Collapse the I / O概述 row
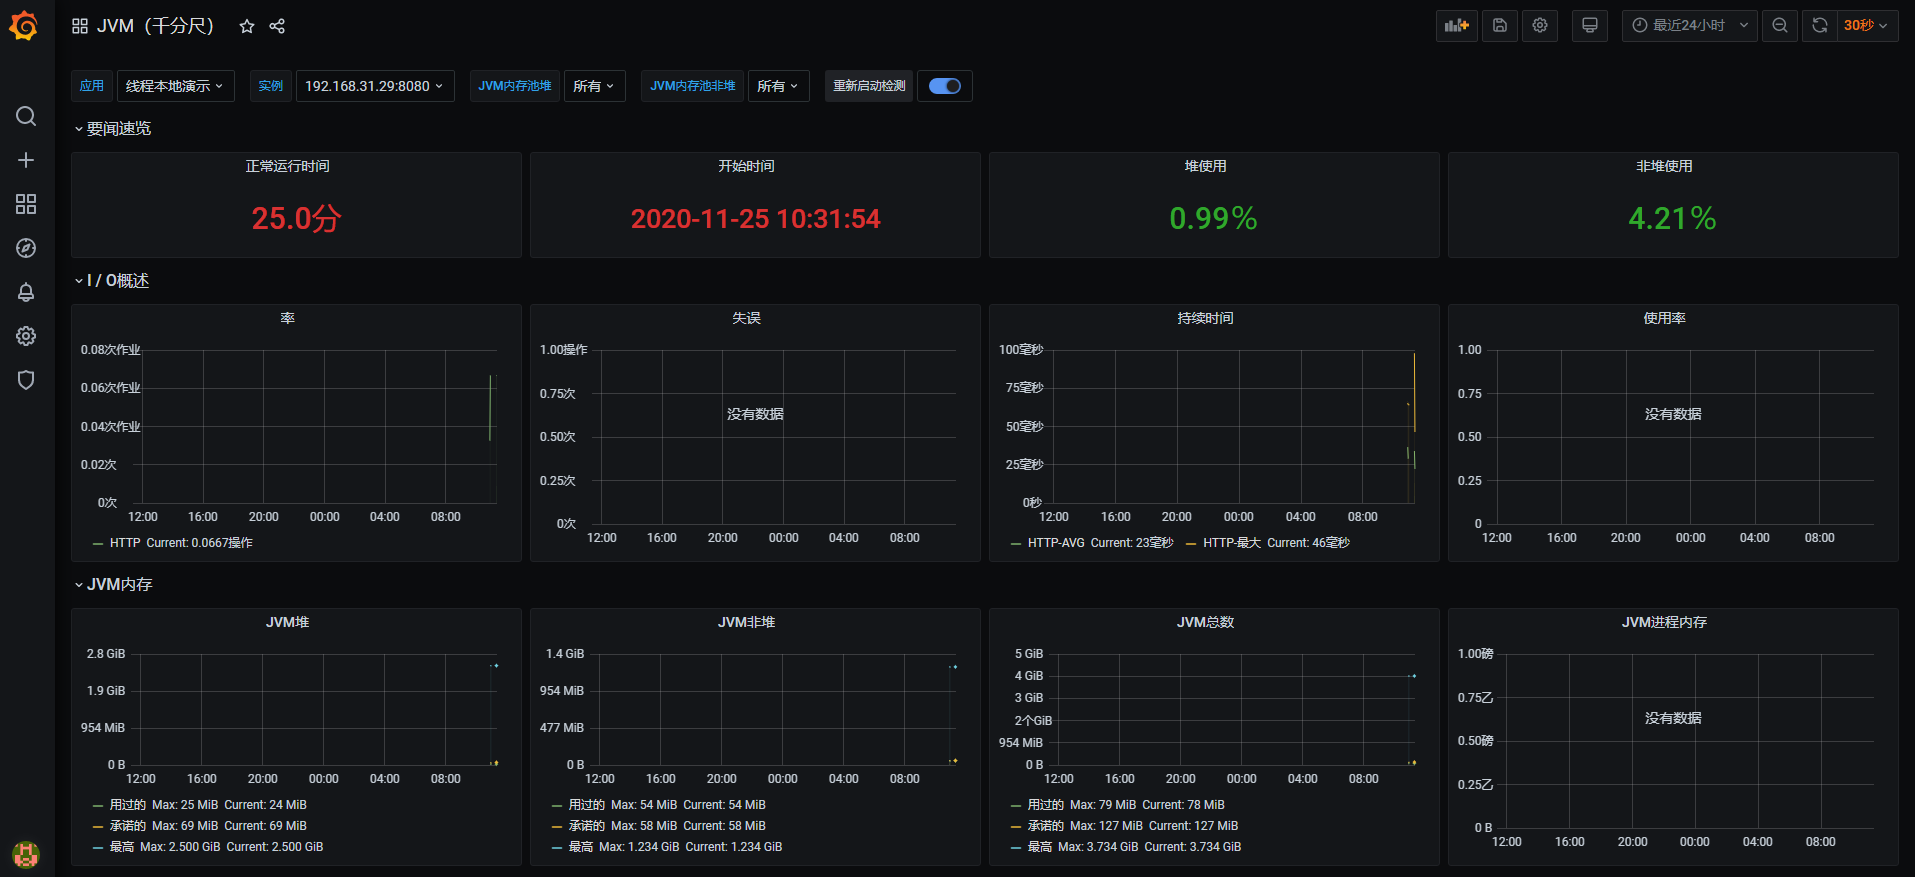This screenshot has width=1915, height=877. (112, 281)
